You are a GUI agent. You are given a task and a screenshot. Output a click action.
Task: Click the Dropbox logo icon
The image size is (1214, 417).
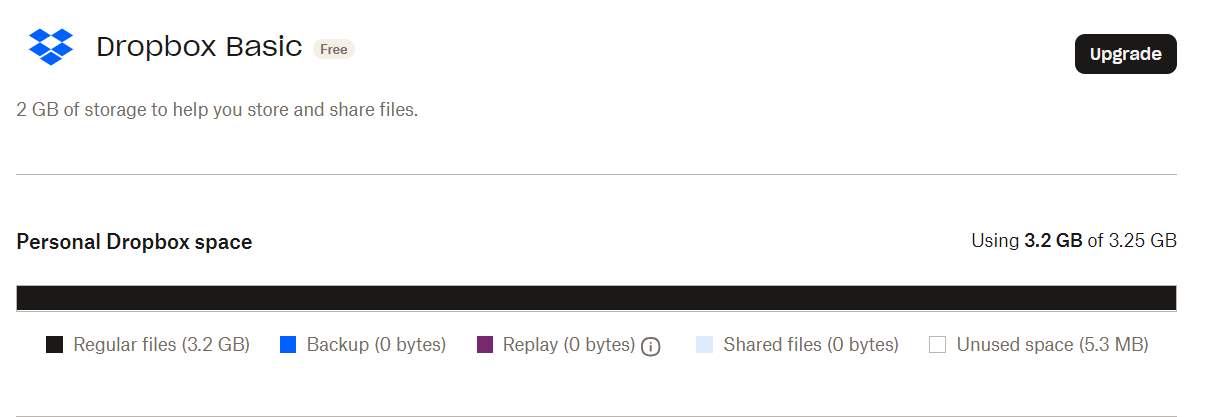[51, 47]
